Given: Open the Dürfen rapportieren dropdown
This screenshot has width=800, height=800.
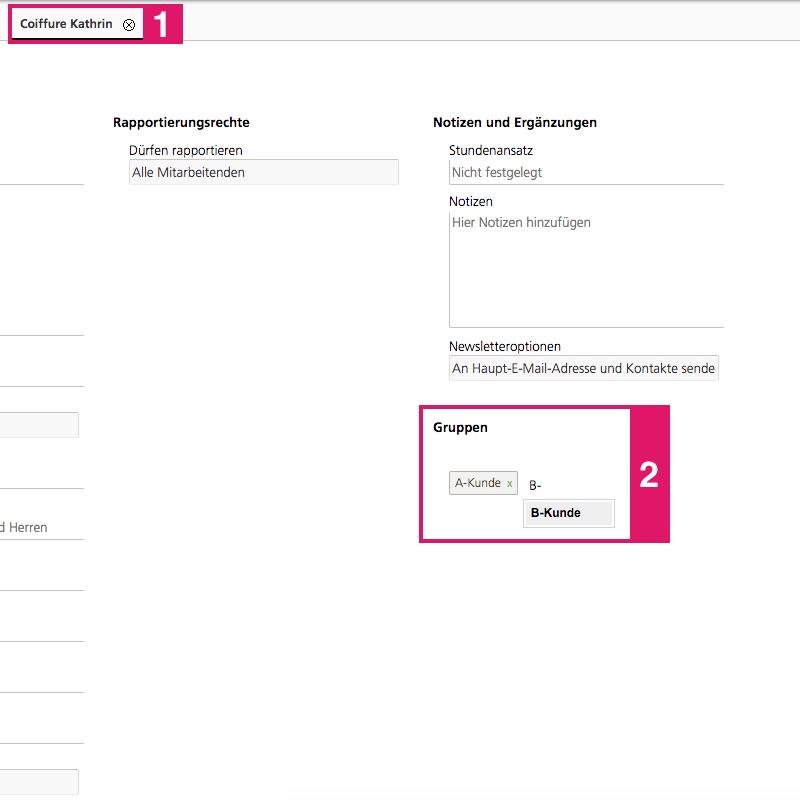Looking at the screenshot, I should 264,172.
